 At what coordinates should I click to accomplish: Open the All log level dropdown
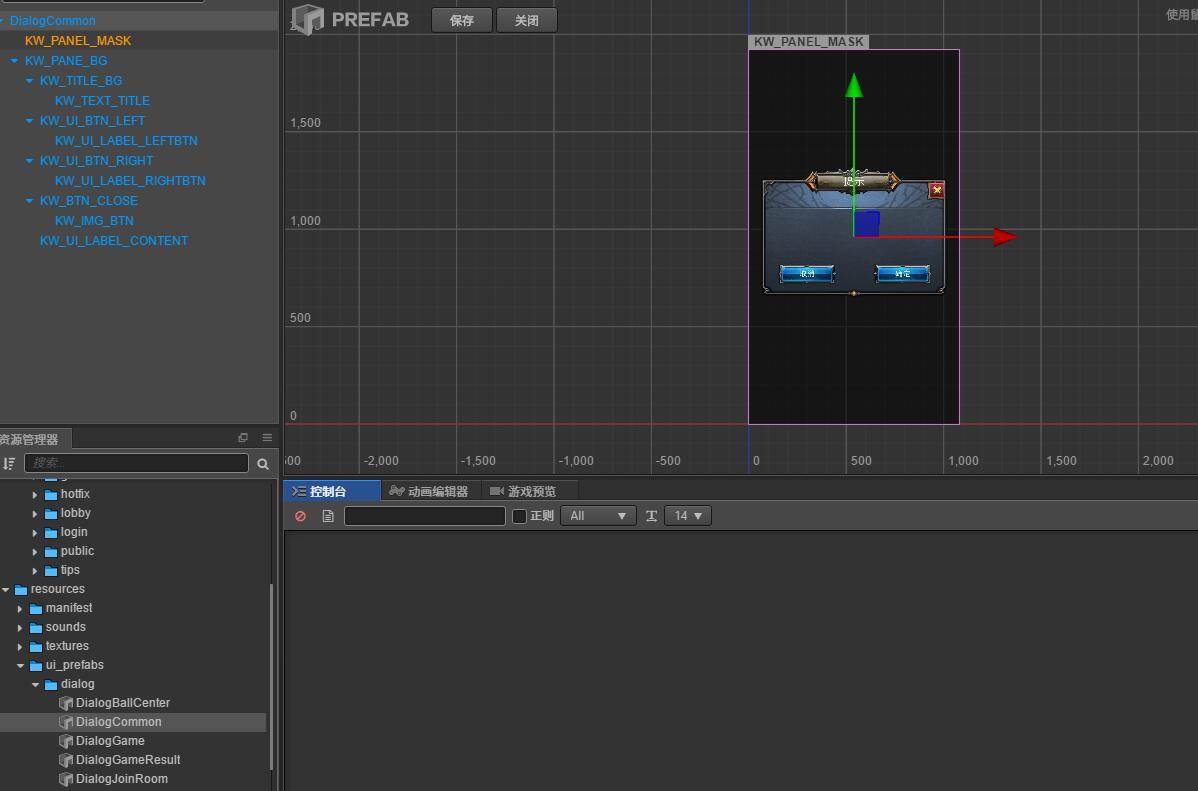coord(598,516)
